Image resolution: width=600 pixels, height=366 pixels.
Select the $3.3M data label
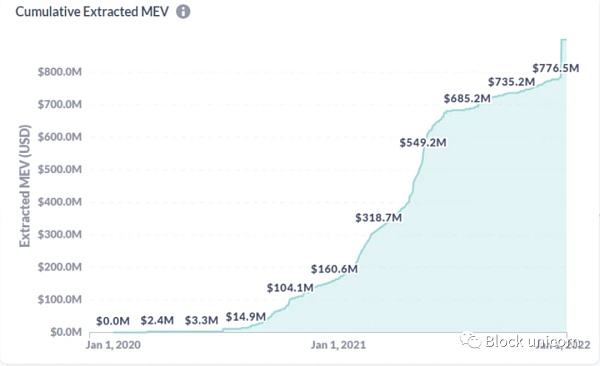pyautogui.click(x=201, y=320)
